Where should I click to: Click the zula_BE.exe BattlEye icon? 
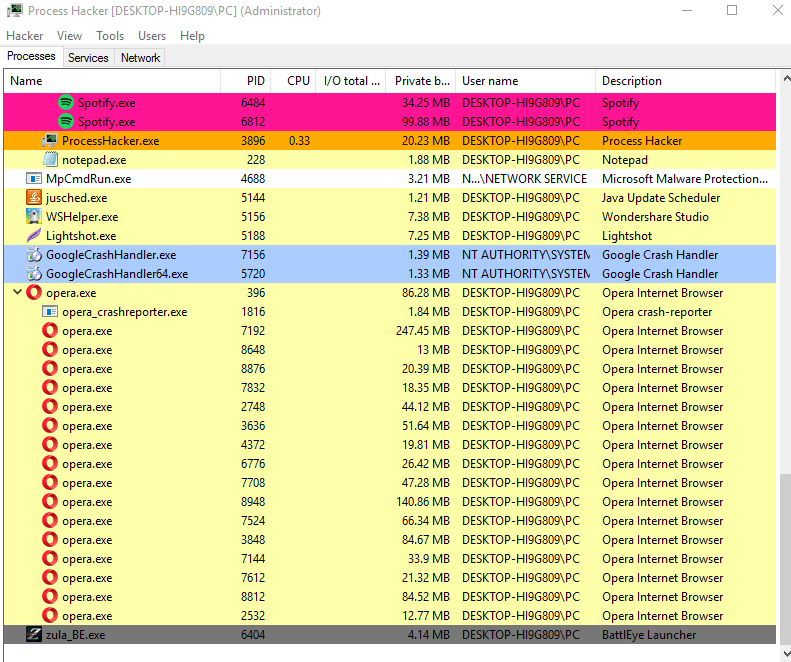[34, 635]
